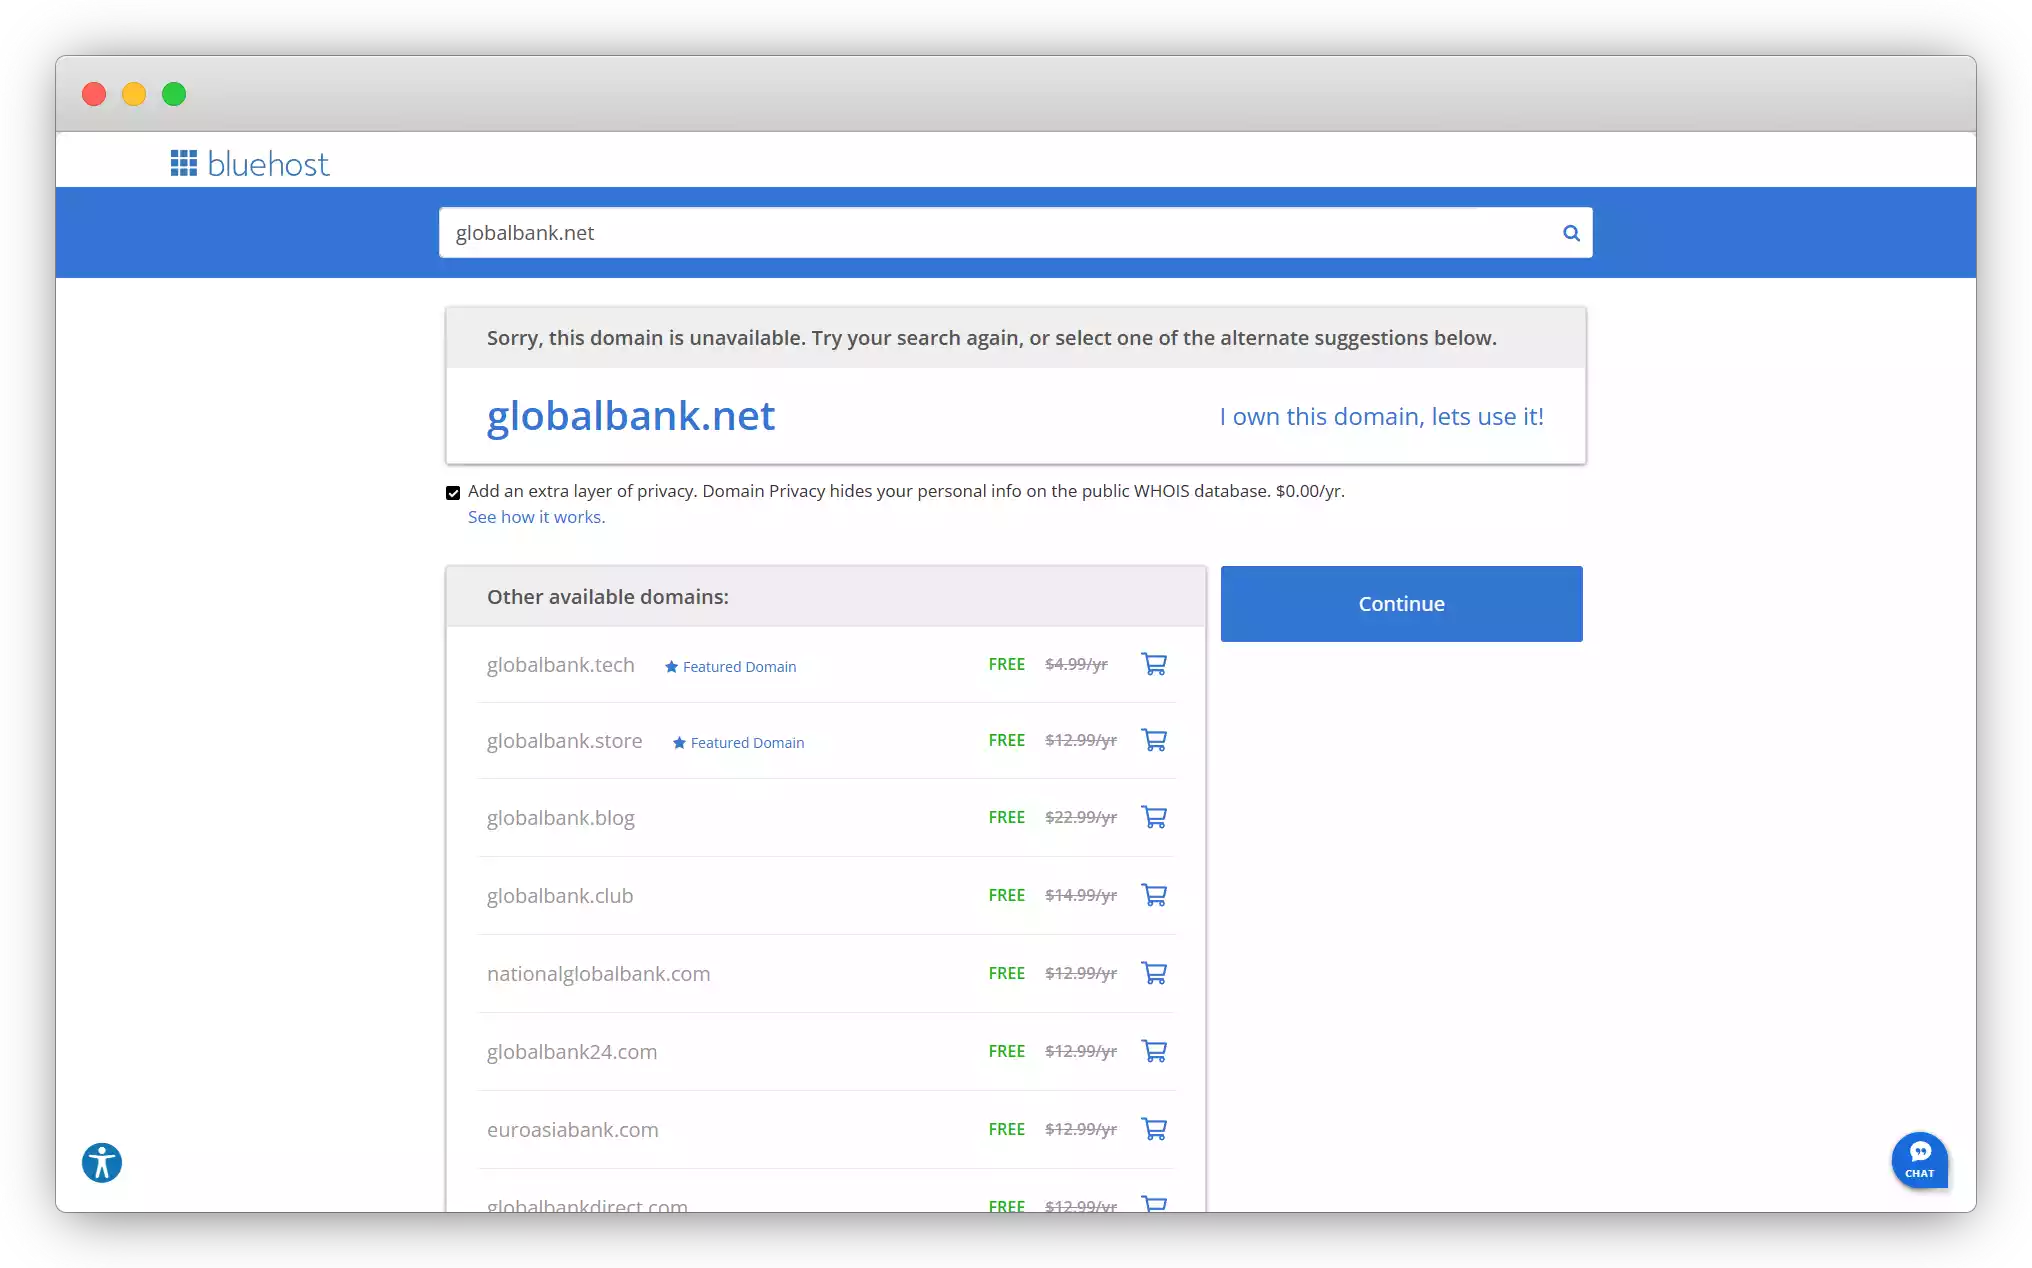Select the globalbank.blog domain name
This screenshot has width=2032, height=1268.
pos(560,818)
